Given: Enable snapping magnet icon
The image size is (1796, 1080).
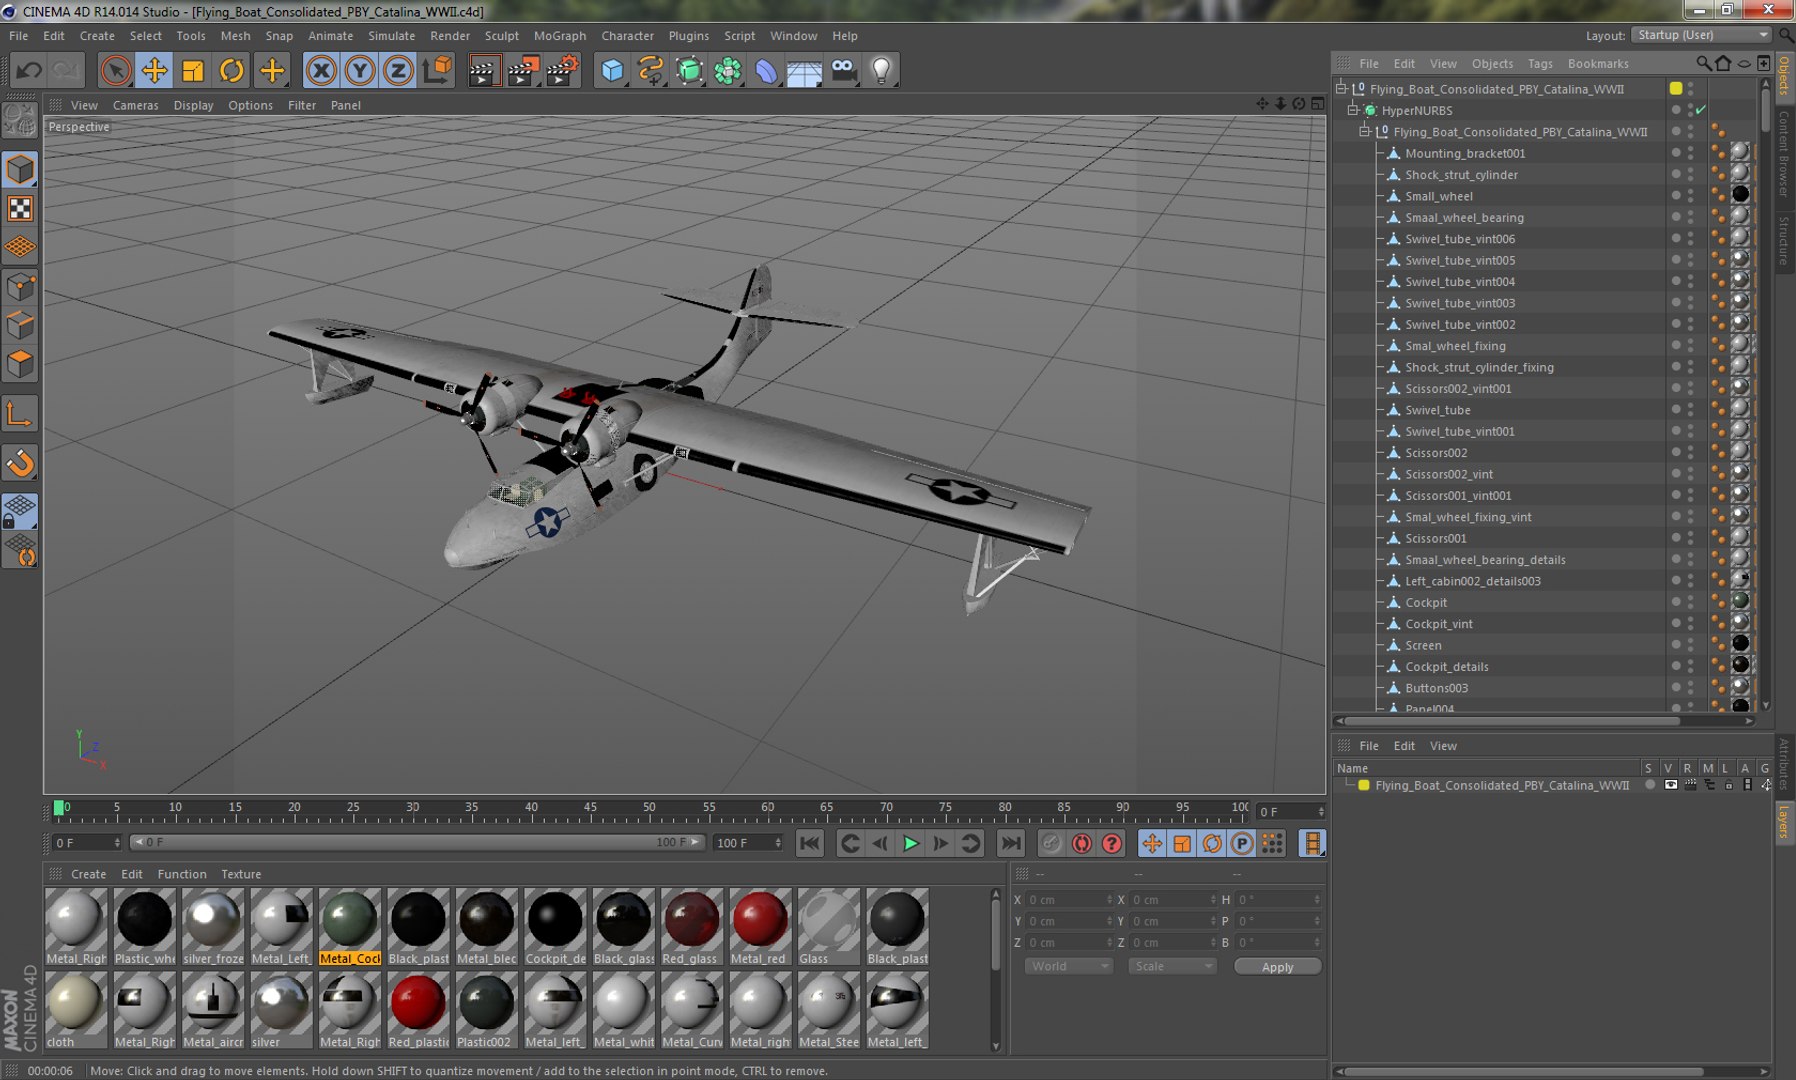Looking at the screenshot, I should click(20, 463).
